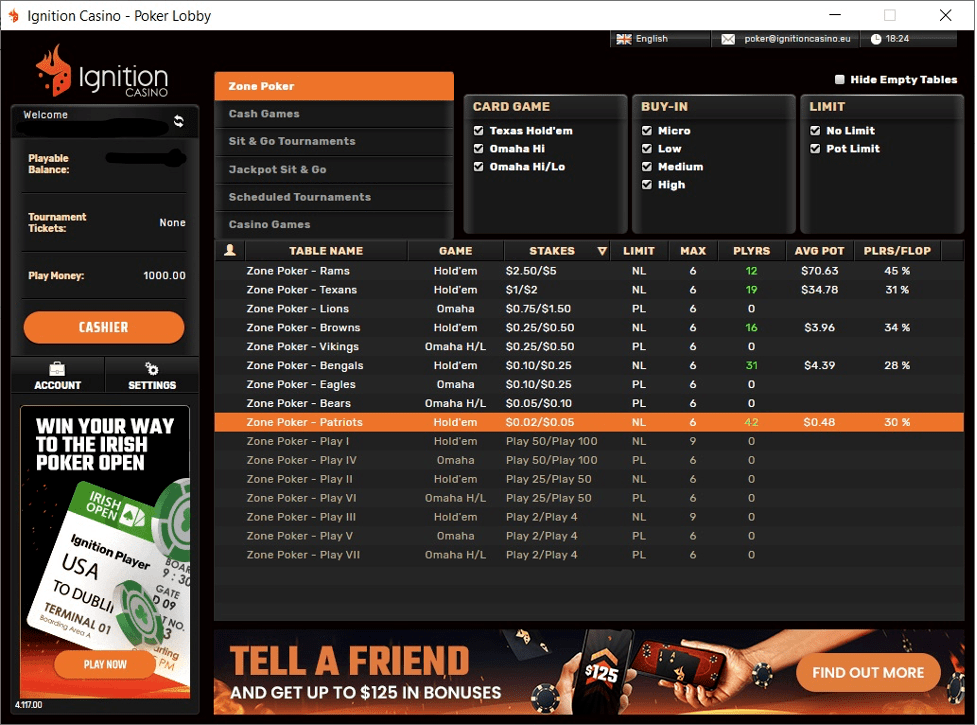This screenshot has width=977, height=725.
Task: Select Zone Poker - Bengals table row
Action: (589, 366)
